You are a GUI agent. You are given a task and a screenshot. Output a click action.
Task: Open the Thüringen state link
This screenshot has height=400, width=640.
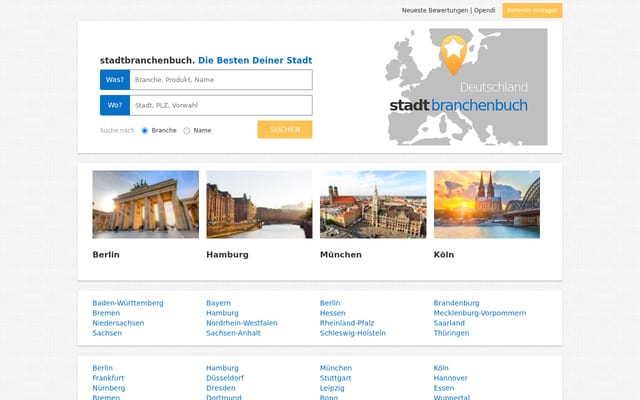(x=451, y=333)
